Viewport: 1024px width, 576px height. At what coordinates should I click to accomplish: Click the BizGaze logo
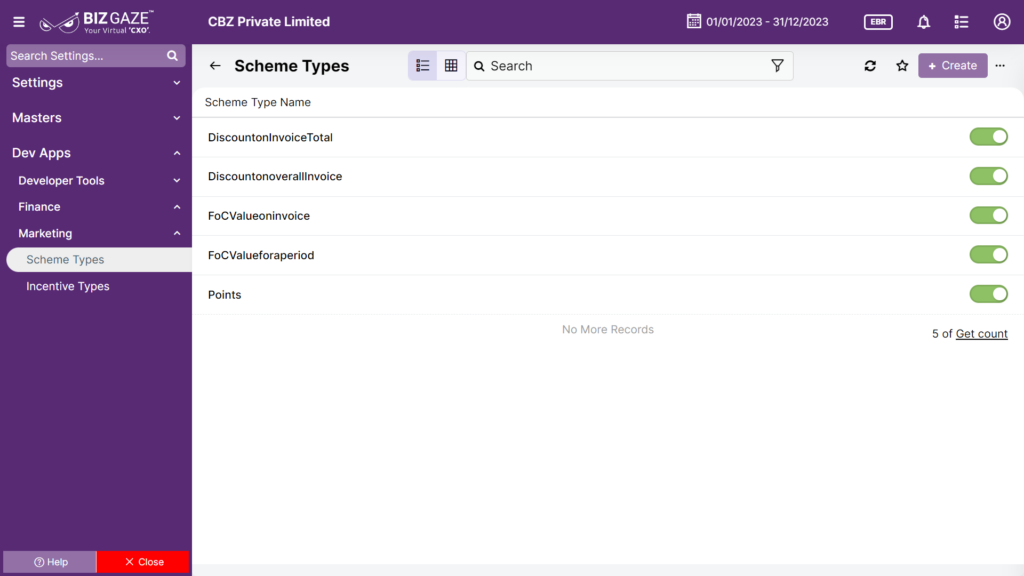[x=96, y=22]
